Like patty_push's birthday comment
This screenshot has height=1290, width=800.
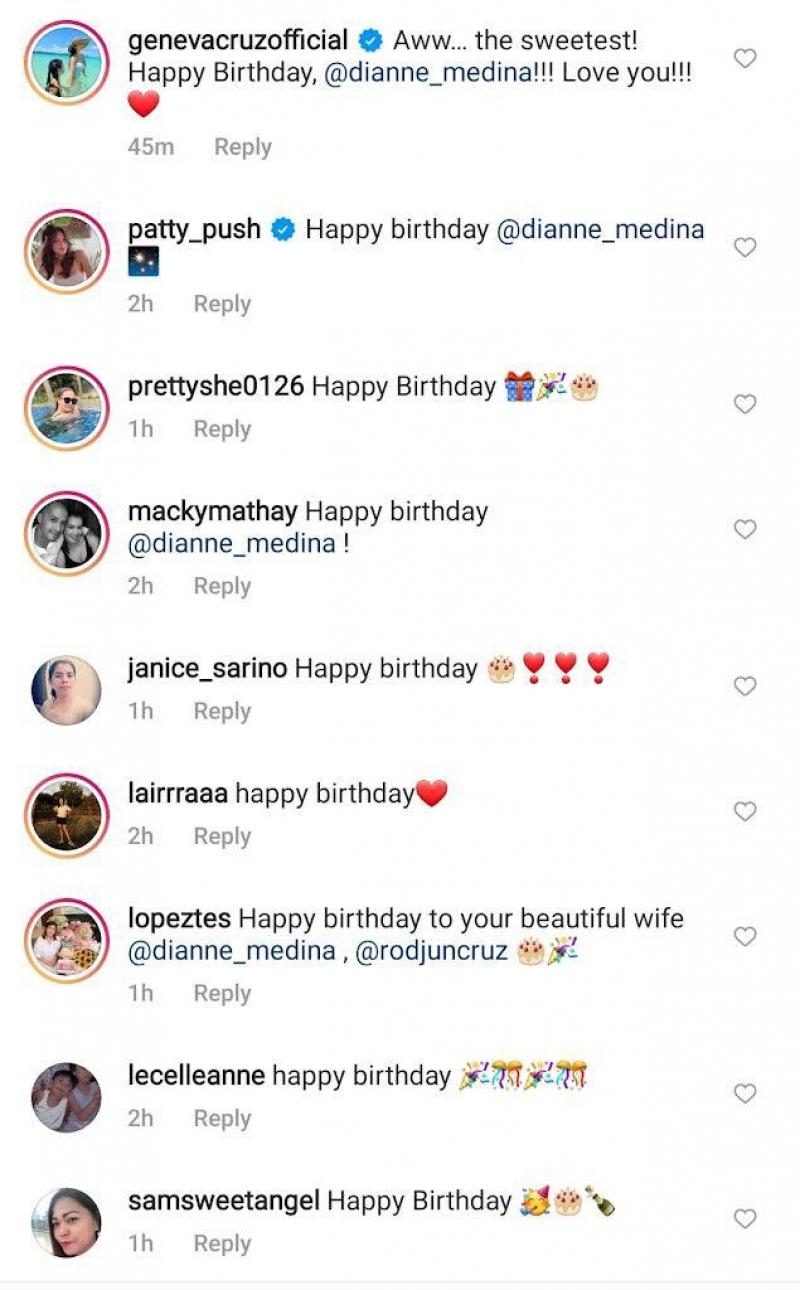pyautogui.click(x=745, y=247)
